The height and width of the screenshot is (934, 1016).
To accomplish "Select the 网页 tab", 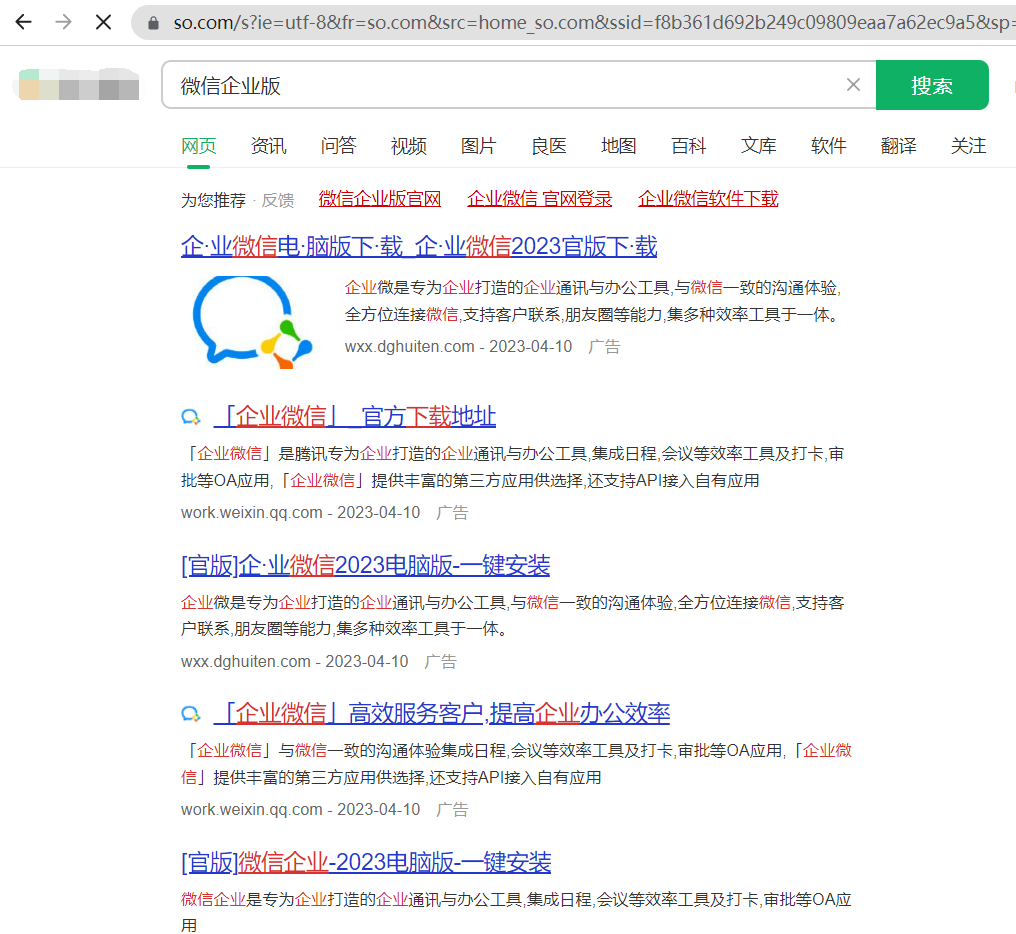I will point(198,146).
